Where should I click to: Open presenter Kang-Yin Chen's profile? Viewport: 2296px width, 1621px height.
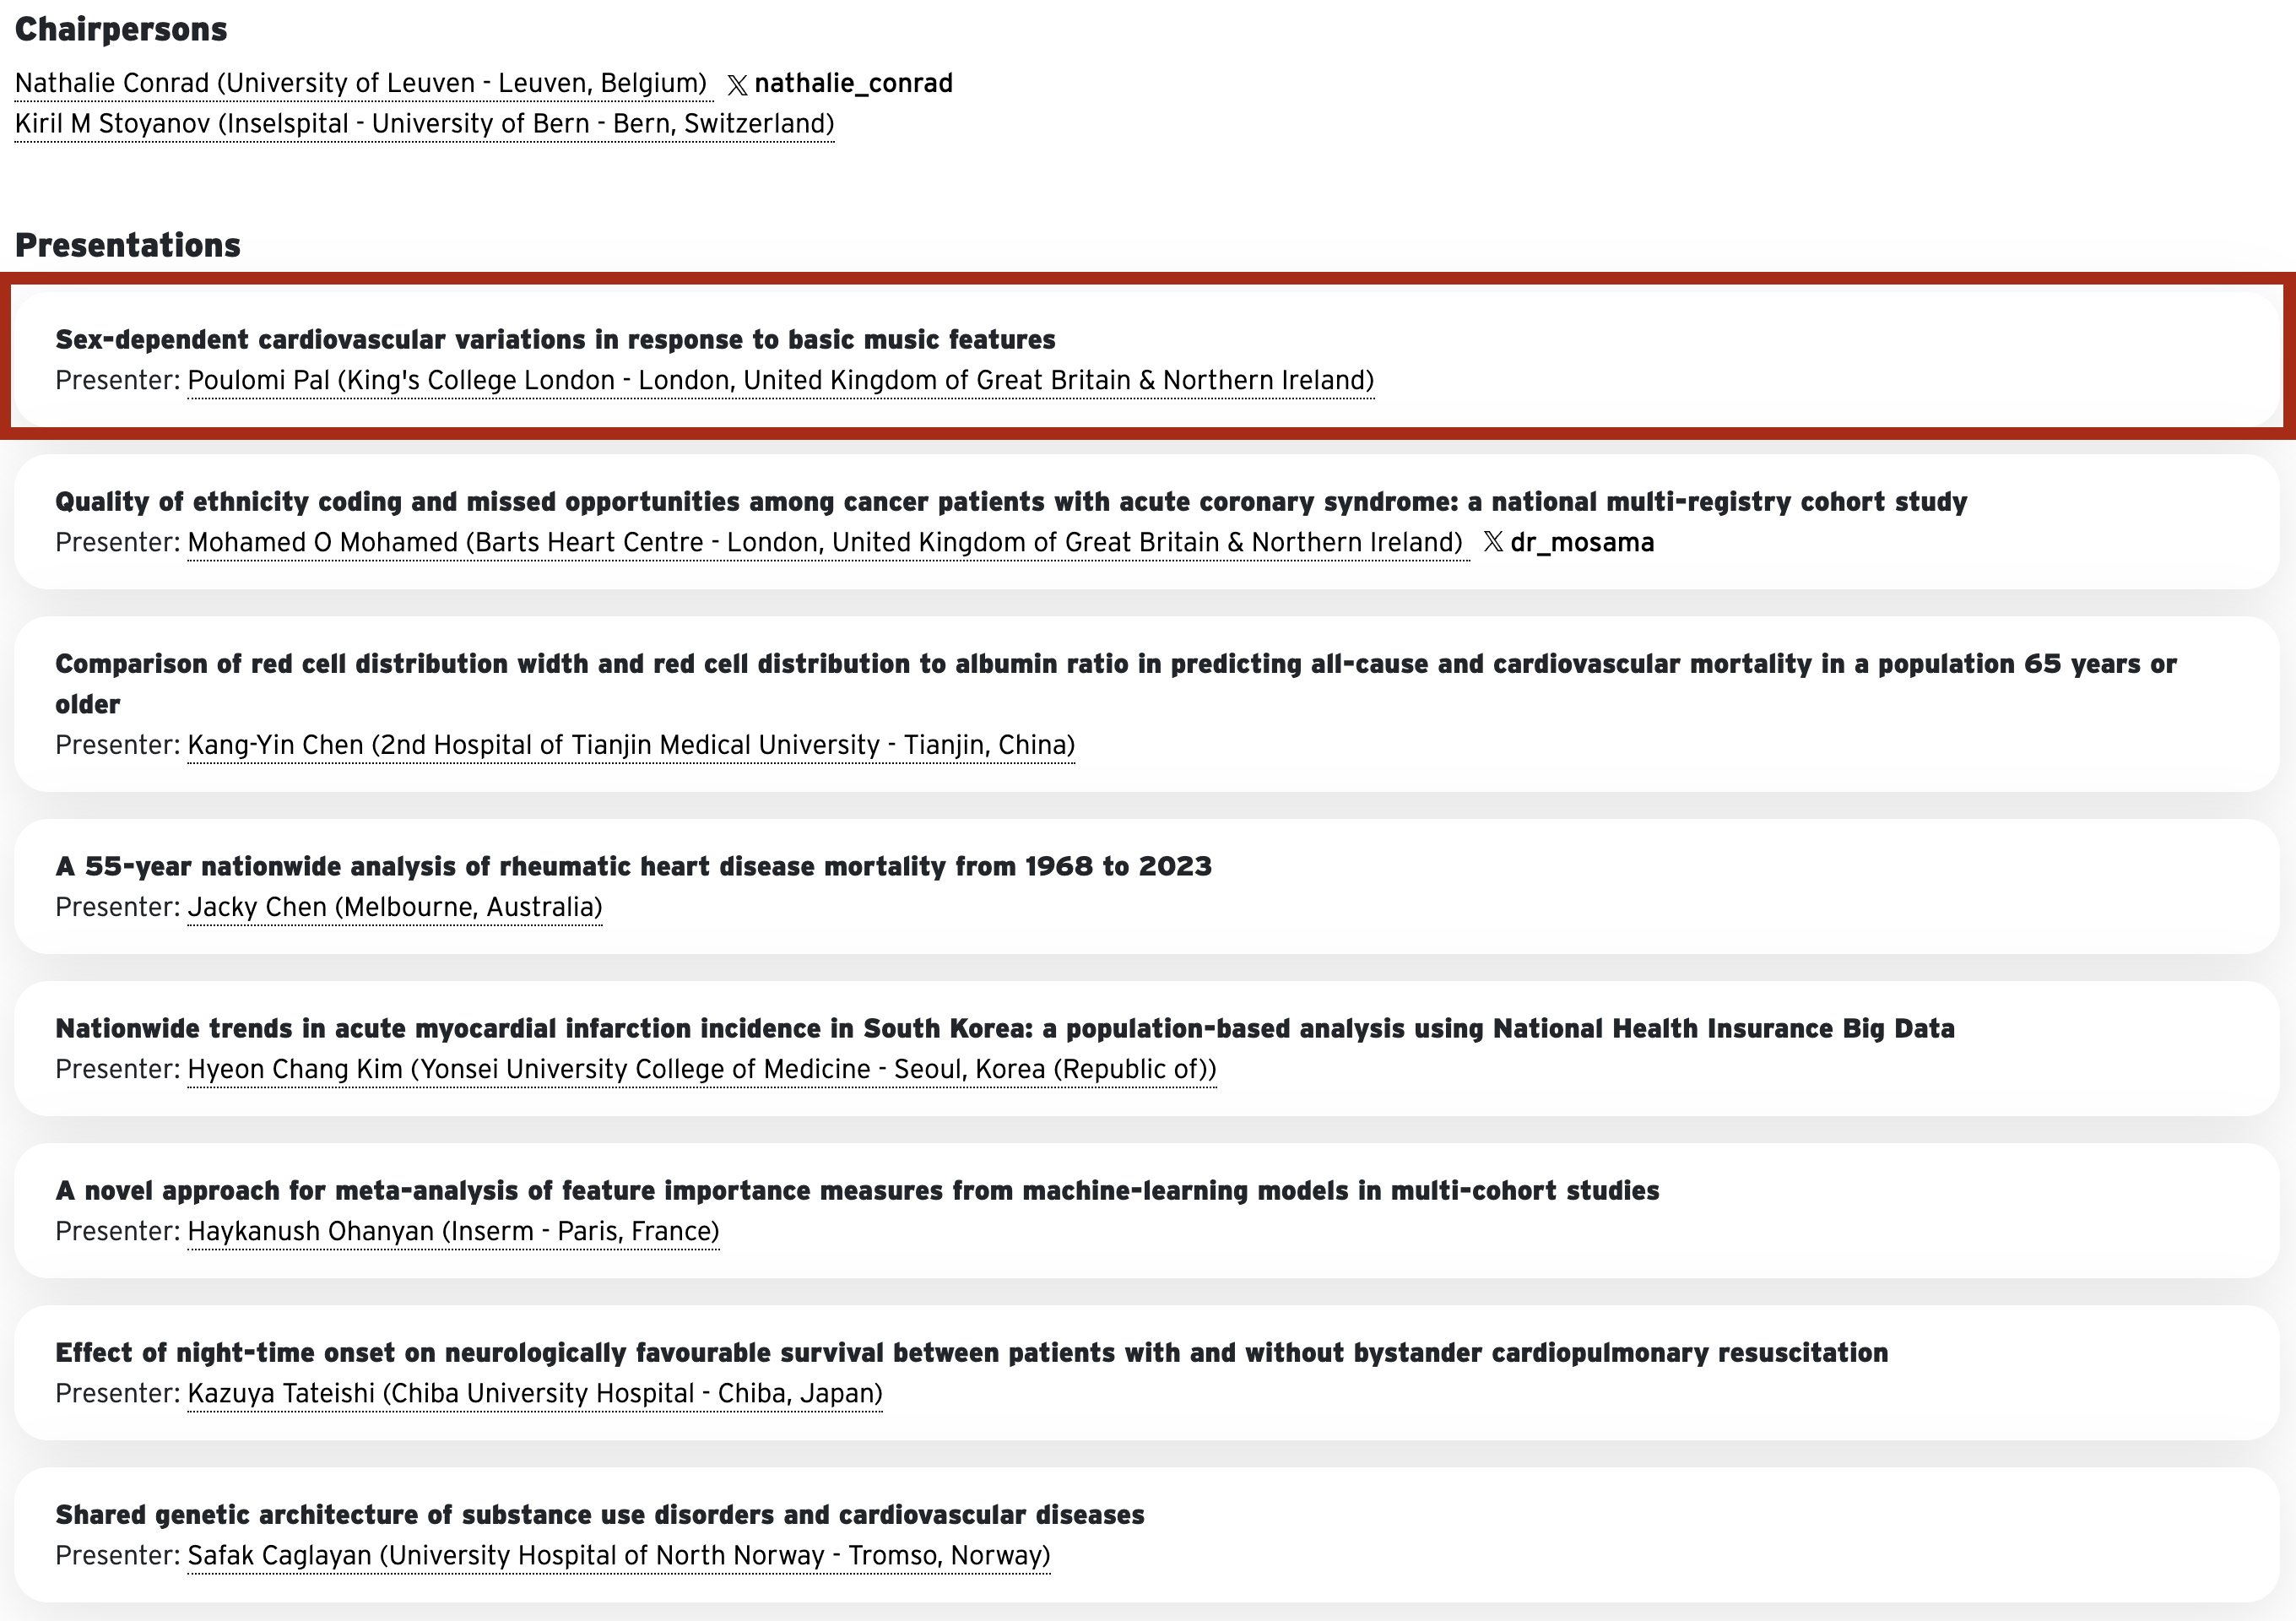click(631, 746)
